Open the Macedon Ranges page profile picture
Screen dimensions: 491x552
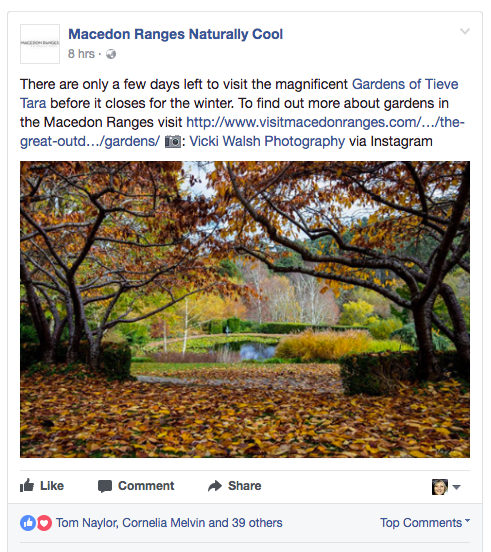click(x=40, y=44)
